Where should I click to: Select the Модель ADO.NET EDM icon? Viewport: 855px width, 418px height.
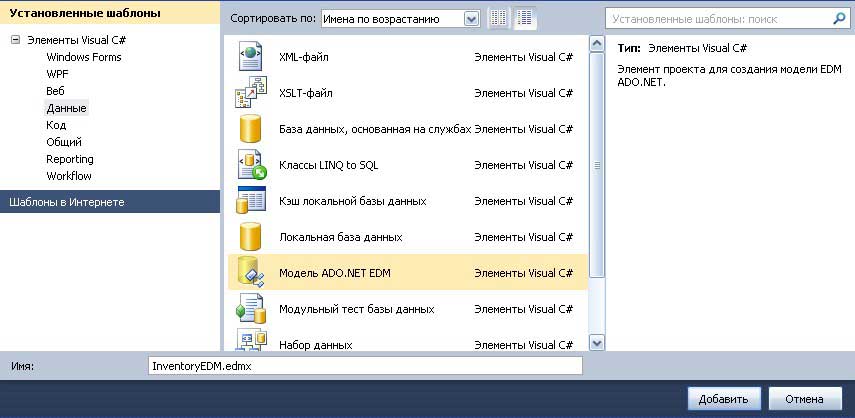pyautogui.click(x=249, y=272)
